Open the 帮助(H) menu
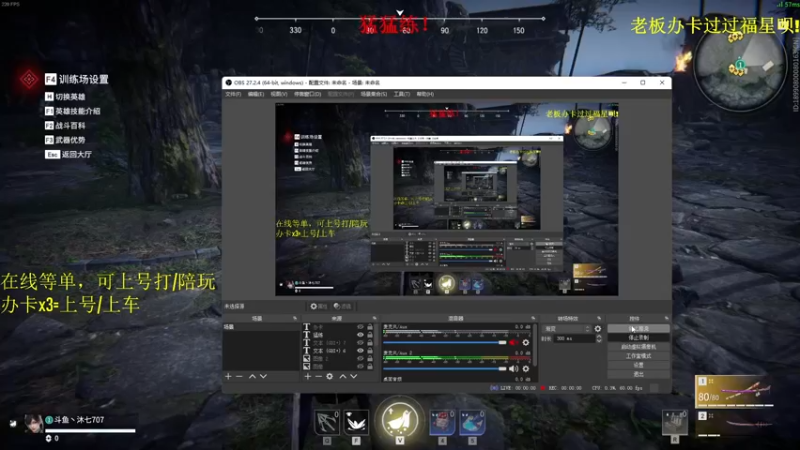 [425, 94]
